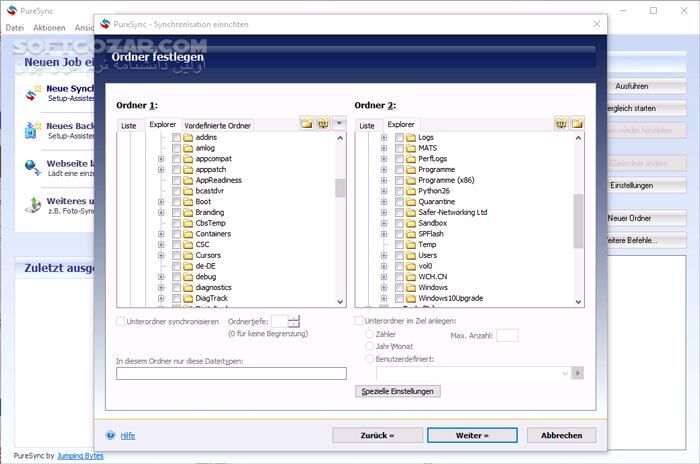The height and width of the screenshot is (464, 700).
Task: Open Aktionen menu in main window
Action: (x=49, y=28)
